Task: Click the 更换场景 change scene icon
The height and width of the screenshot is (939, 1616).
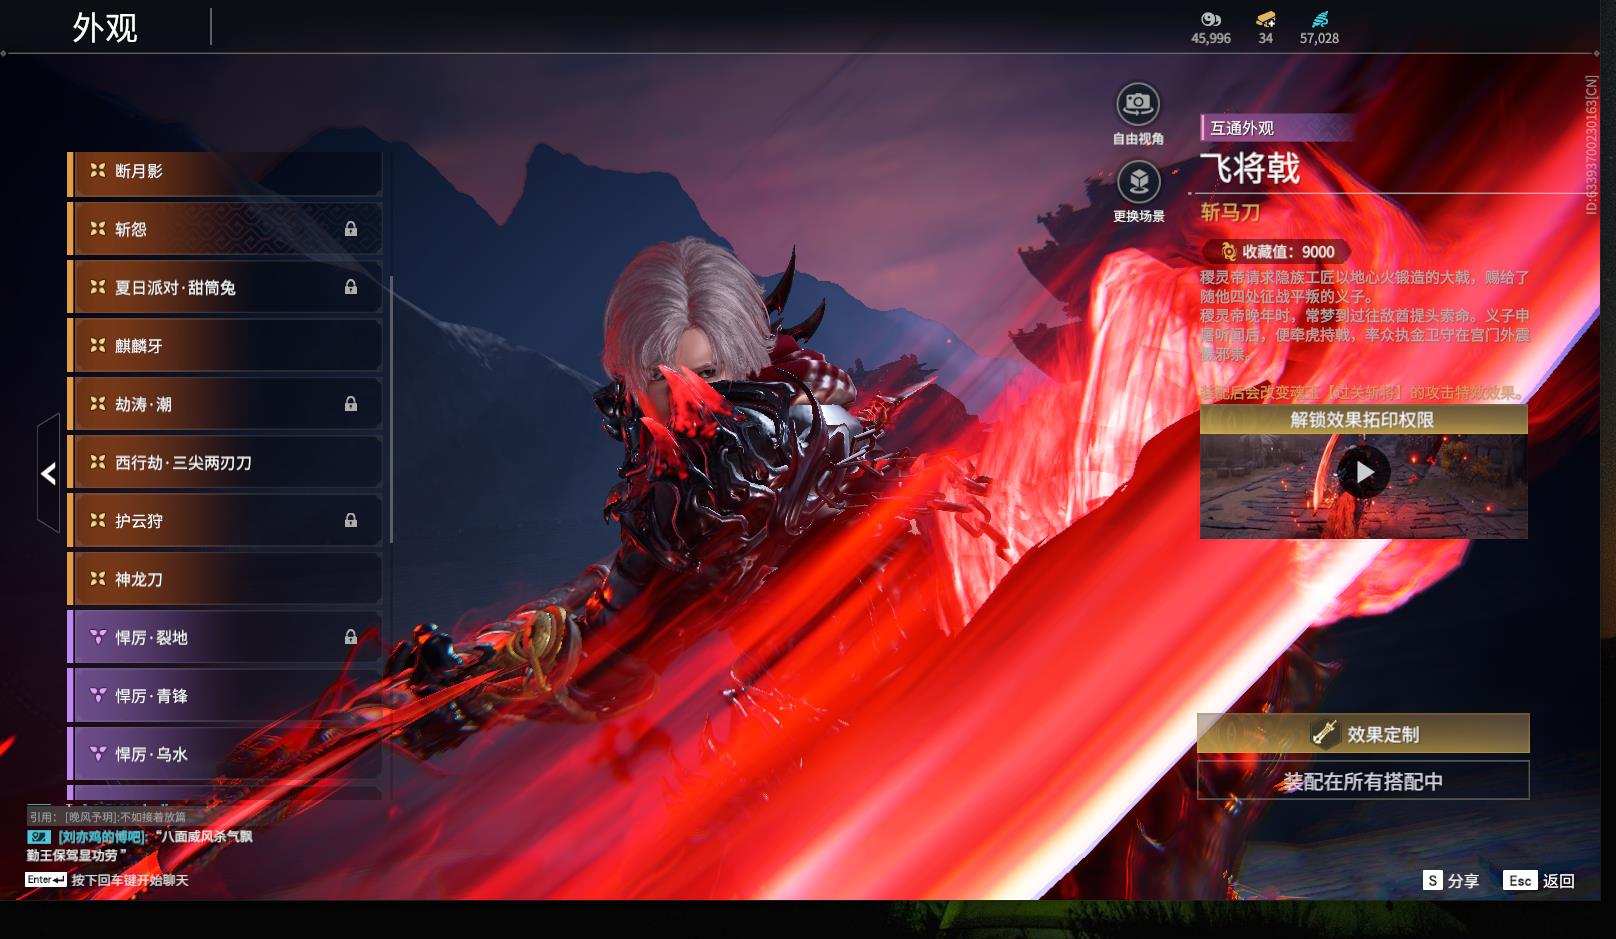Action: [1138, 182]
